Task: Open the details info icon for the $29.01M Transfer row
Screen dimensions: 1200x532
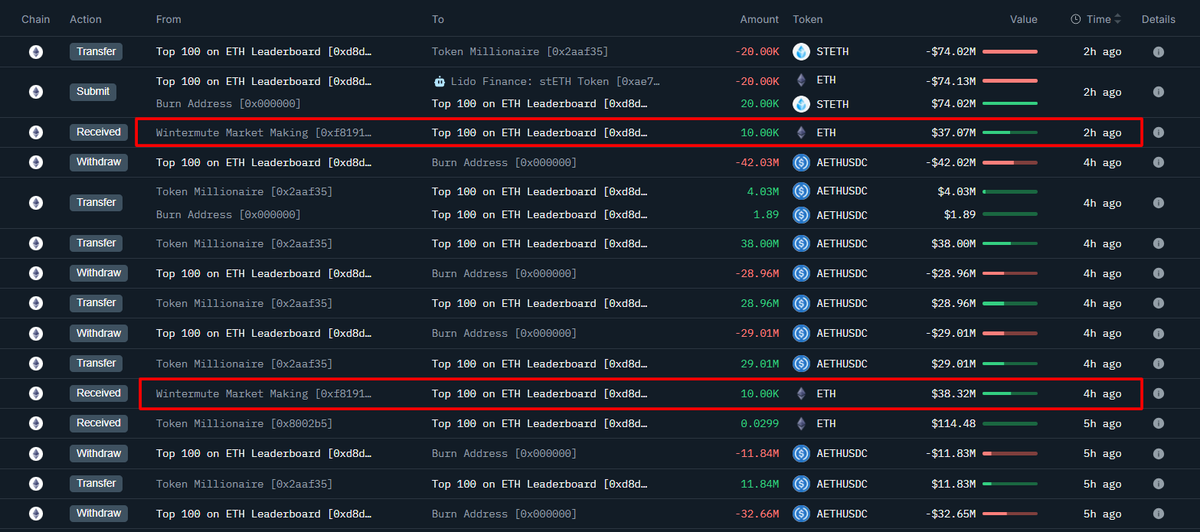Action: (x=1158, y=364)
